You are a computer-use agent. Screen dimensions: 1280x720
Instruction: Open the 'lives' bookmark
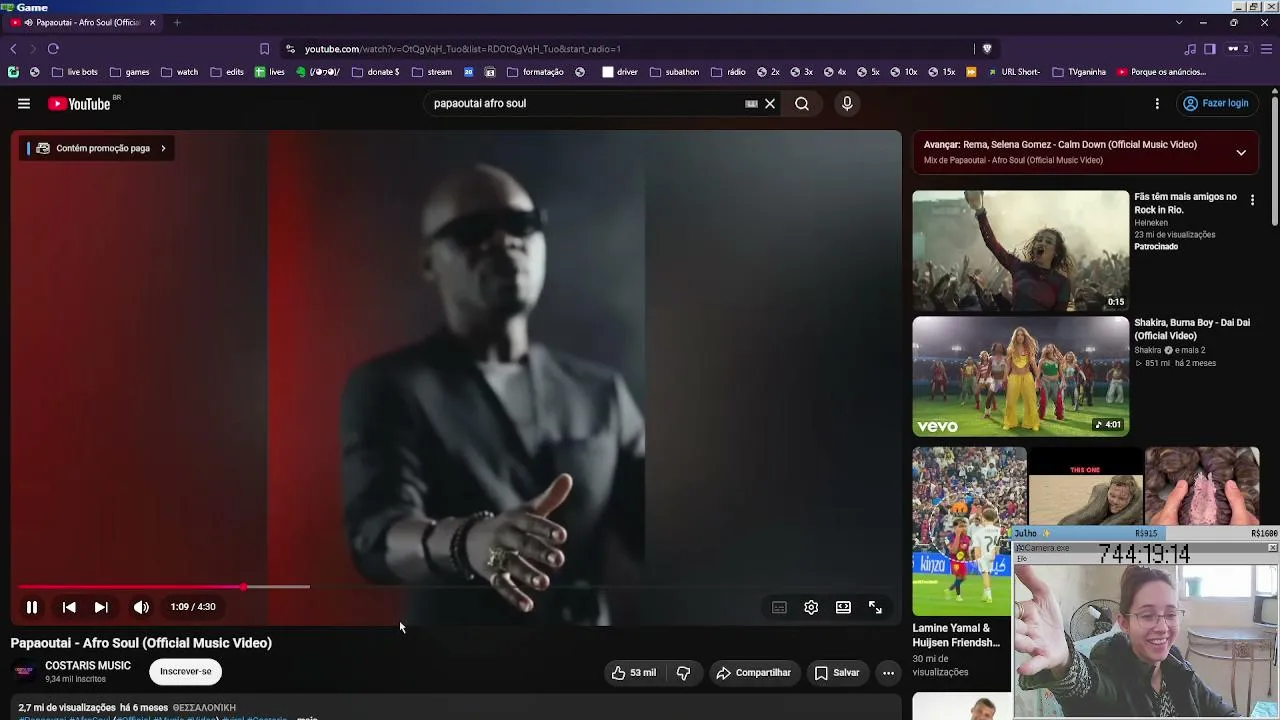270,72
